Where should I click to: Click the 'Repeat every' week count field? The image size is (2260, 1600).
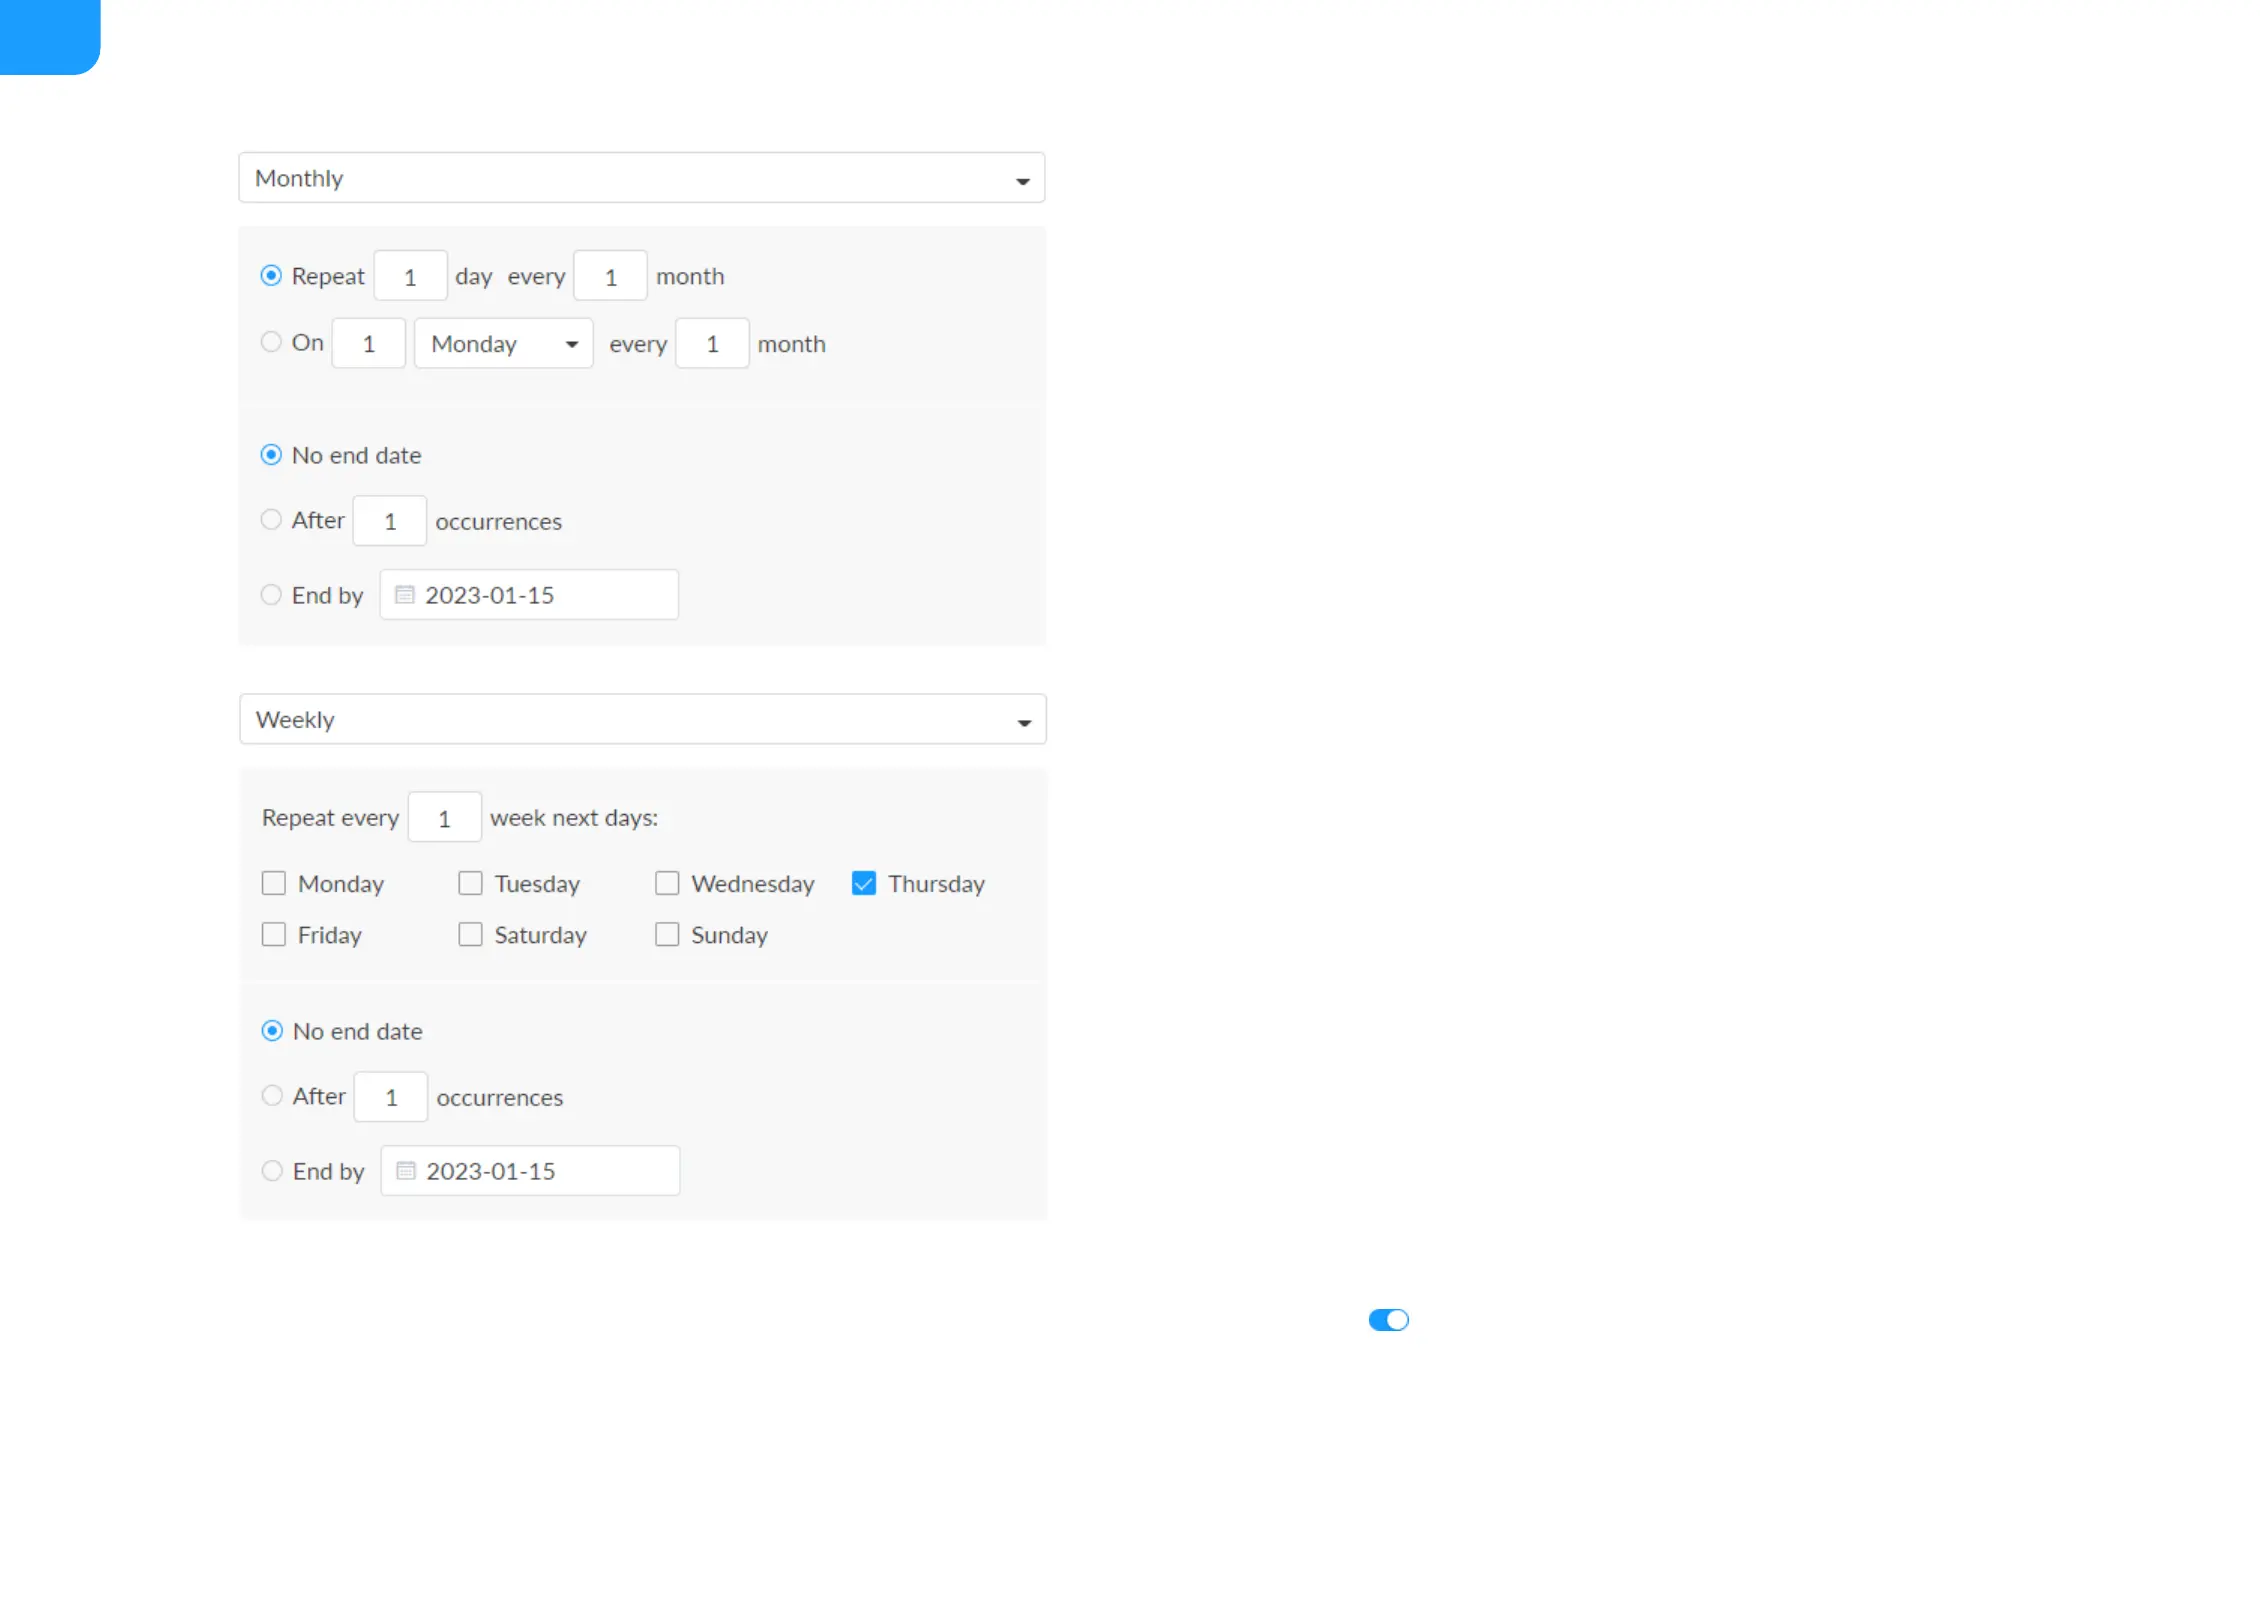click(444, 818)
